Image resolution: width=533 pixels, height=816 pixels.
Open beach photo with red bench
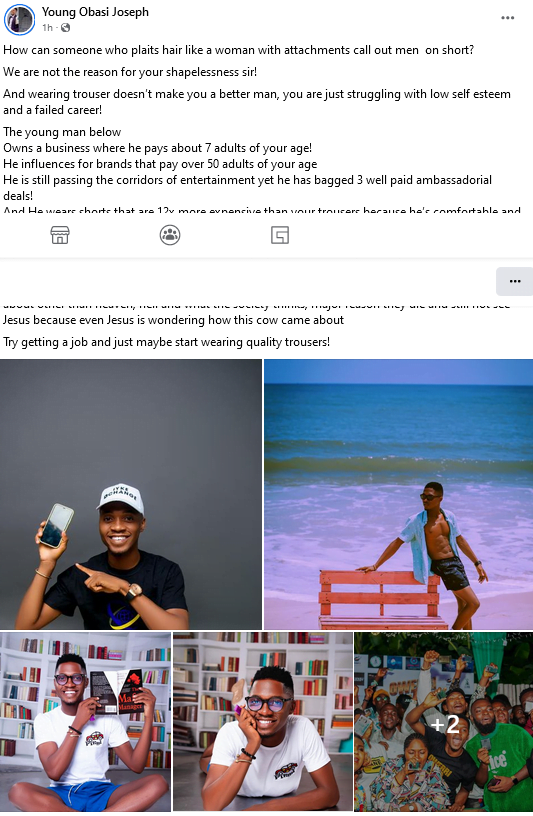click(398, 494)
